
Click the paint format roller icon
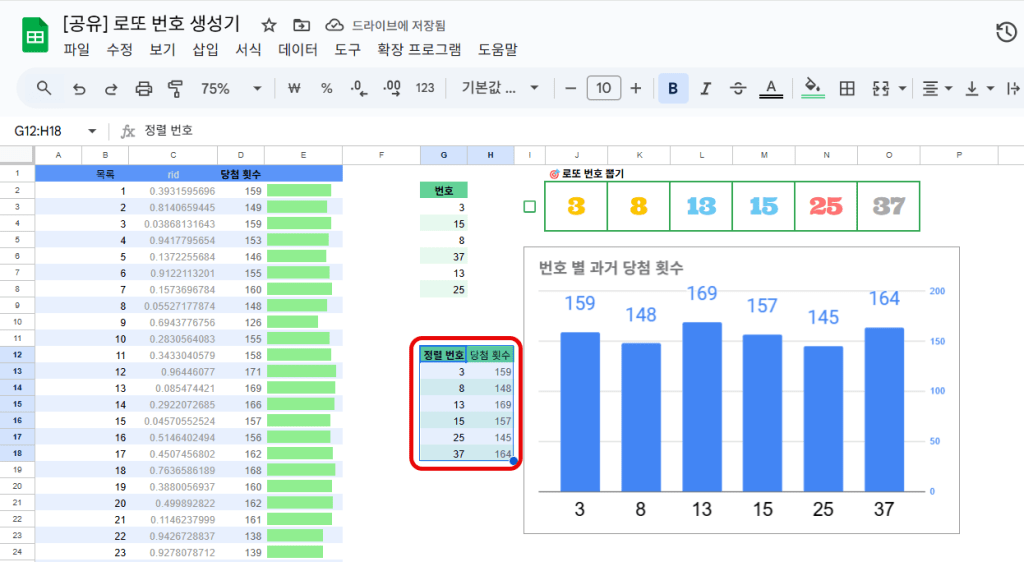click(176, 88)
